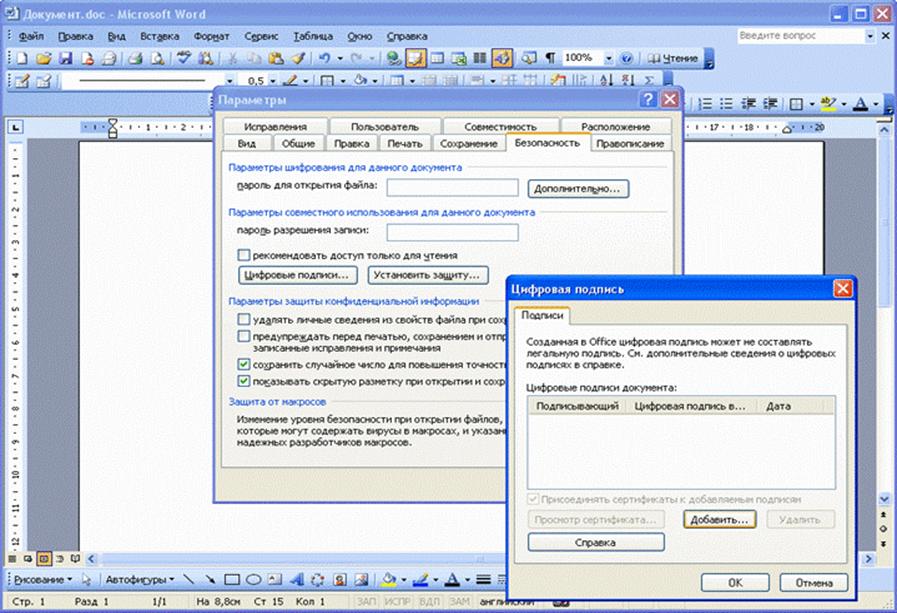Screen dimensions: 897x613
Task: Click the 'пароль для открытия файла' field
Action: click(x=453, y=188)
